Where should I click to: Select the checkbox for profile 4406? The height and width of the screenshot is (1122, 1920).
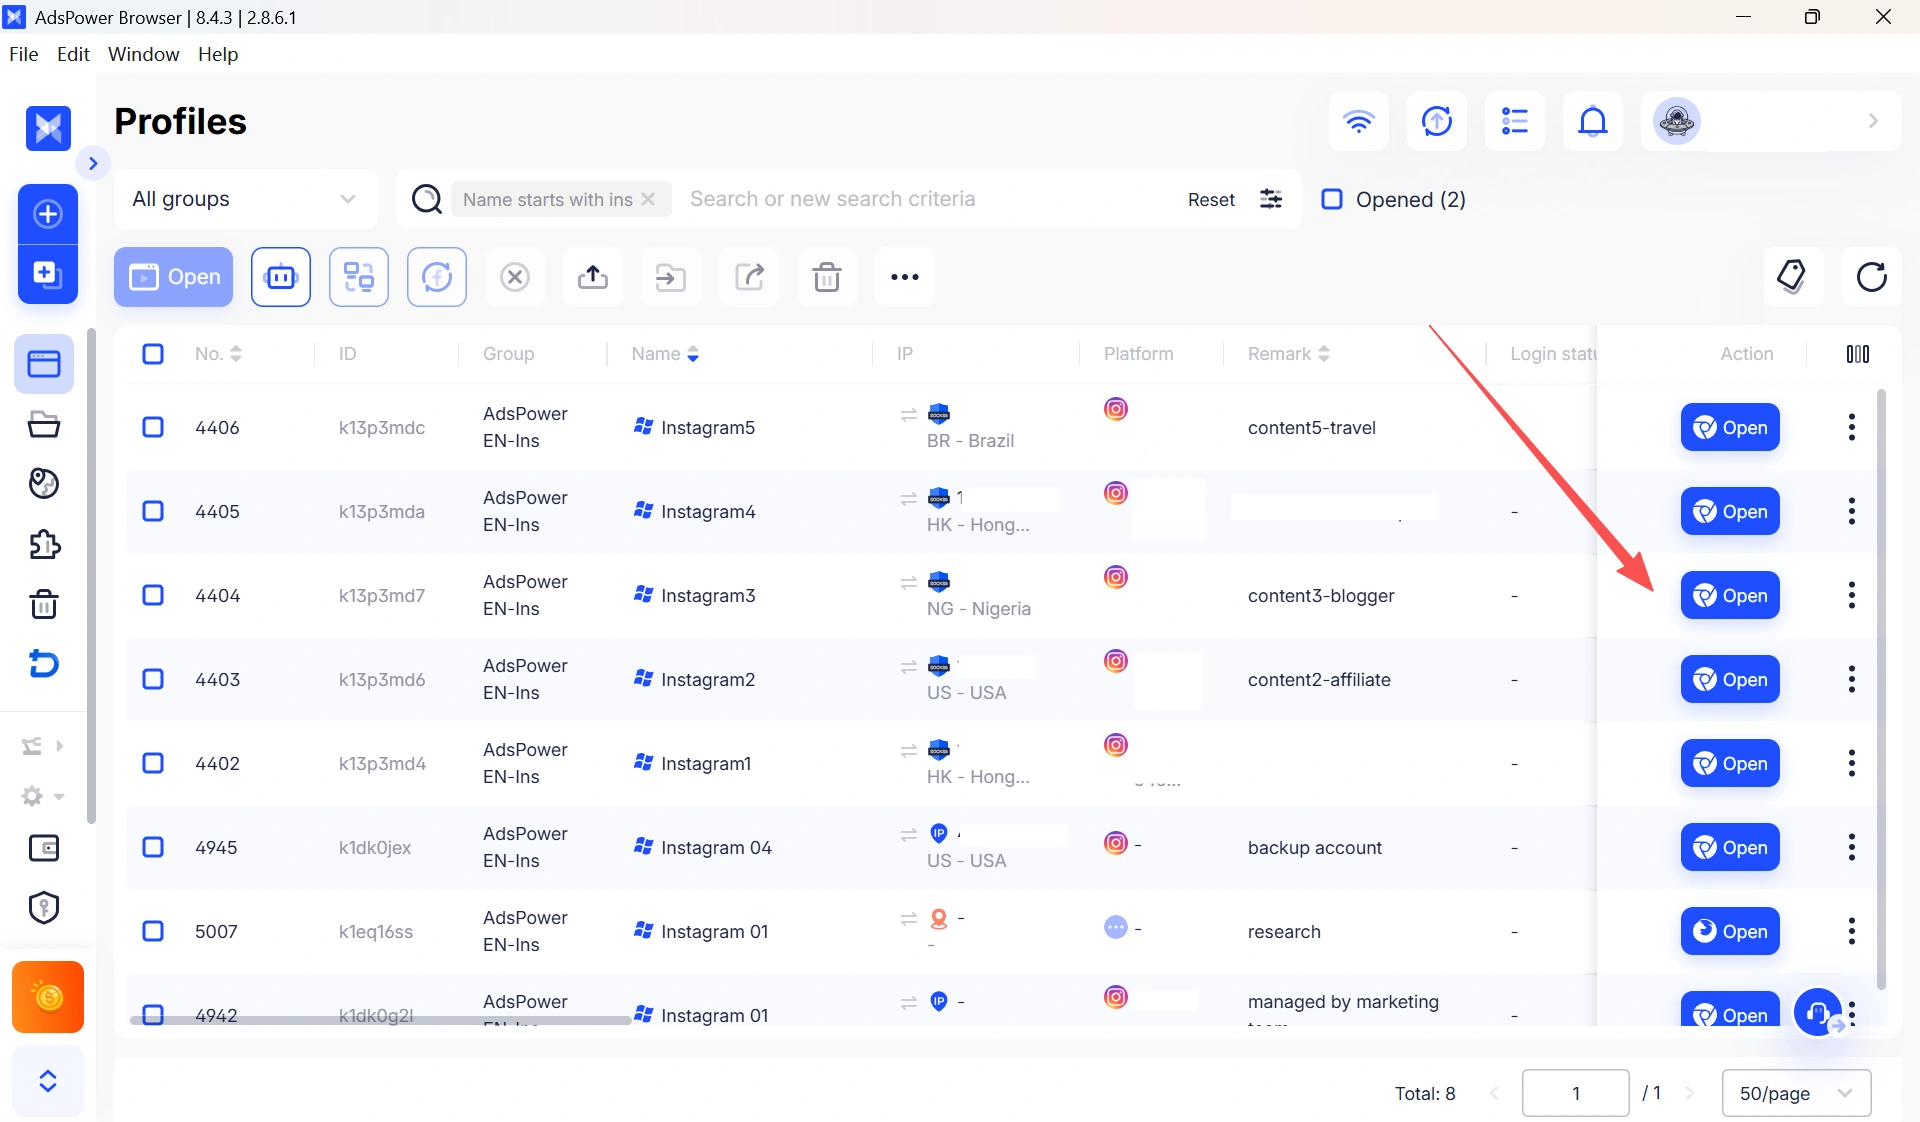tap(153, 427)
